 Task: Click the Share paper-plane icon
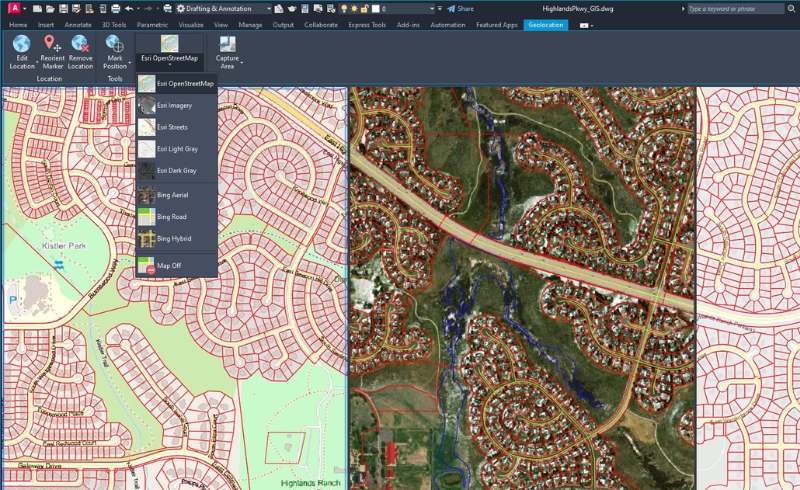[451, 9]
